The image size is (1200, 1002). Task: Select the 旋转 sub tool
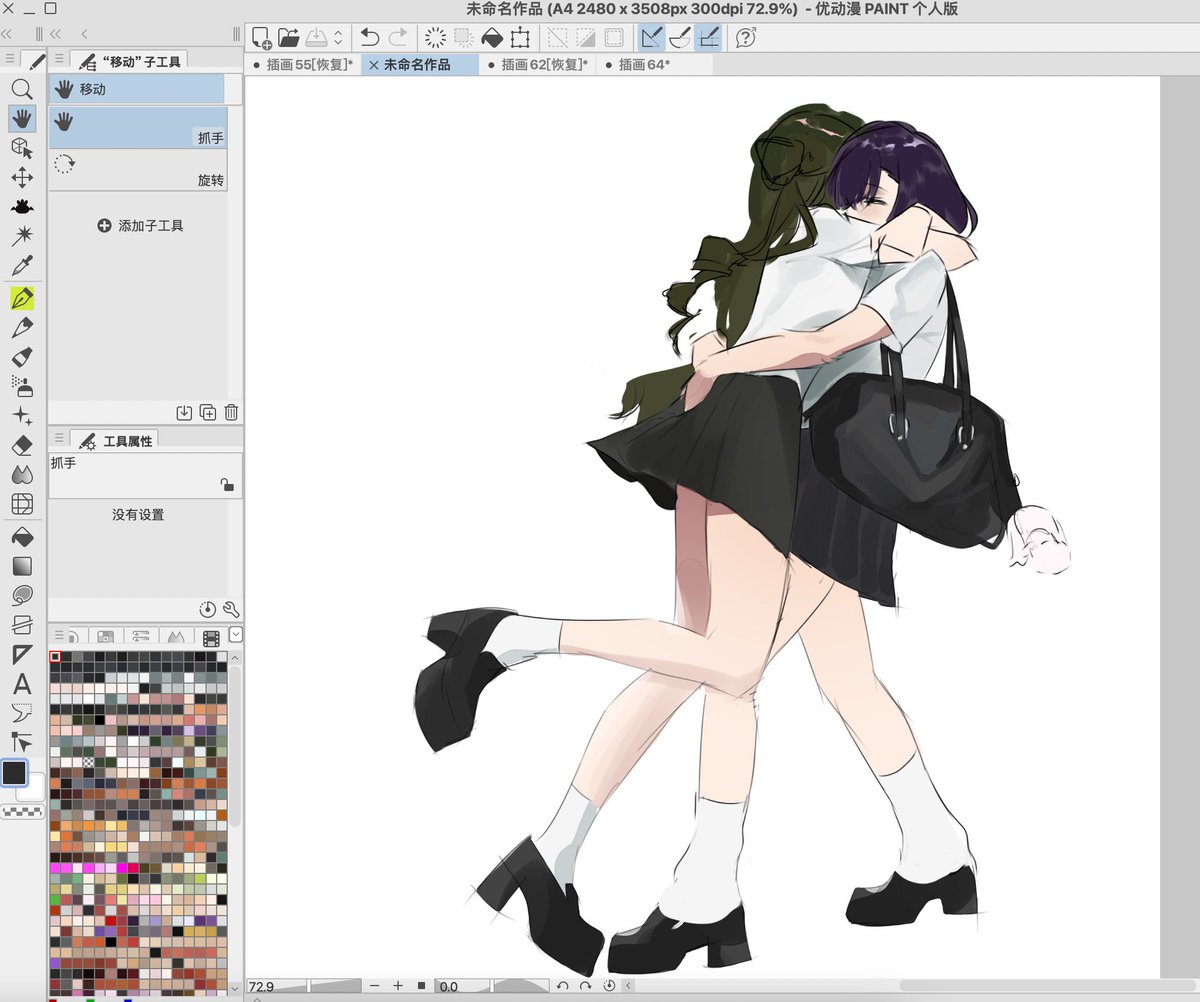click(138, 171)
